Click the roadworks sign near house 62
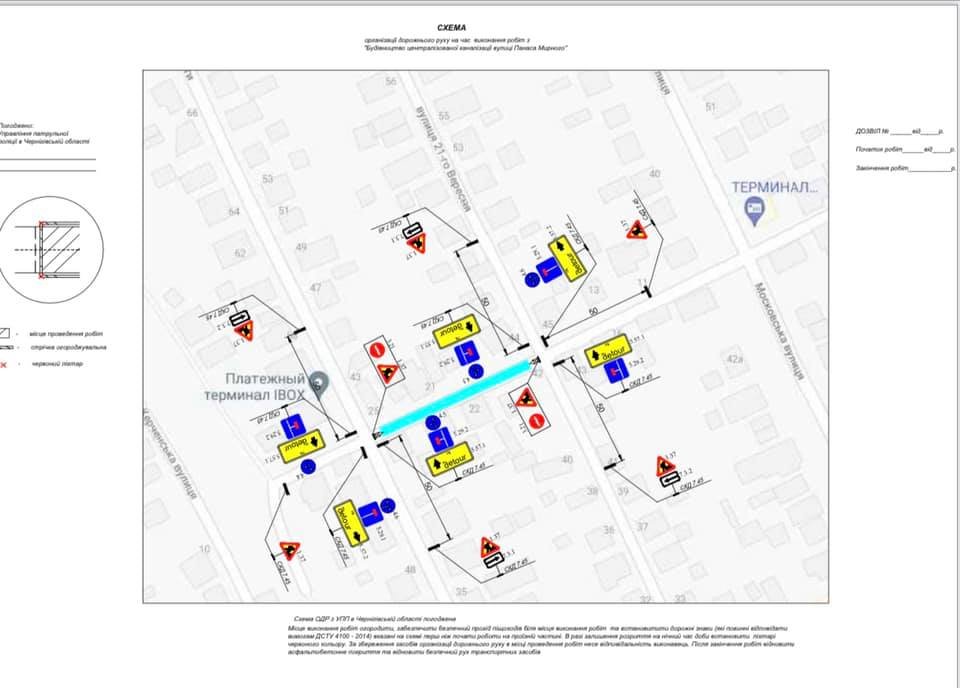960x688 pixels. pyautogui.click(x=243, y=329)
